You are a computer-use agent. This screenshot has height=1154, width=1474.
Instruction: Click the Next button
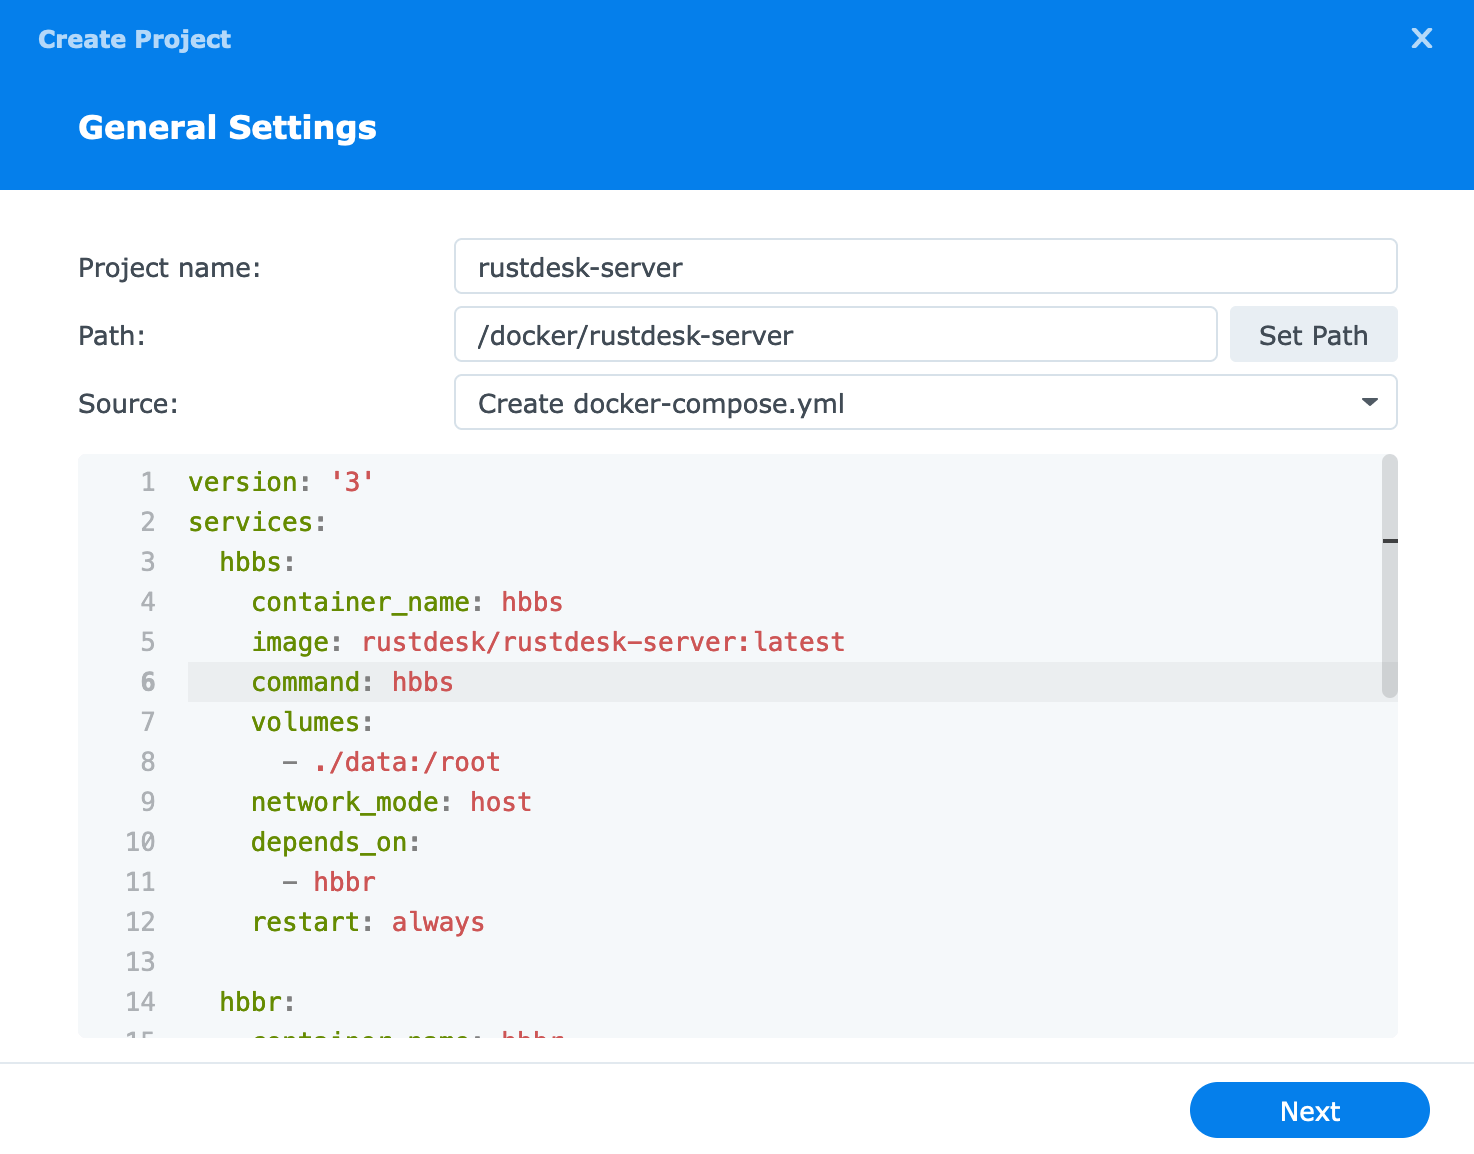(1309, 1110)
